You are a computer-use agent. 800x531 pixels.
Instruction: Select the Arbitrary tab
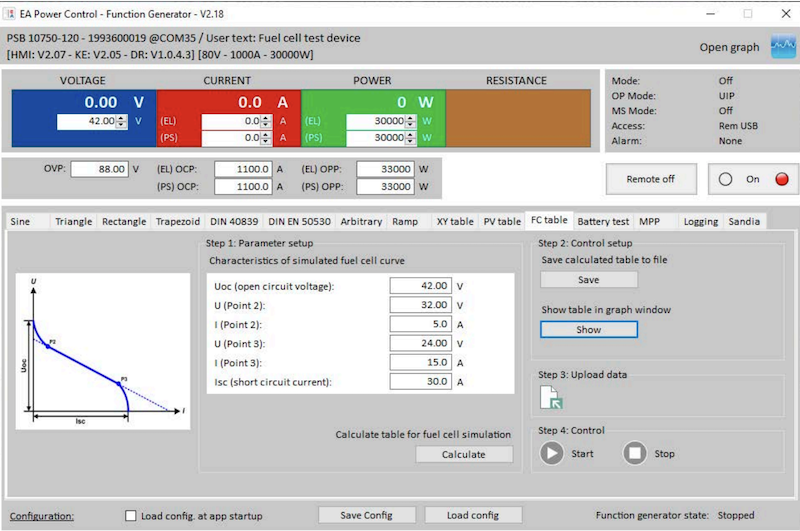(361, 221)
